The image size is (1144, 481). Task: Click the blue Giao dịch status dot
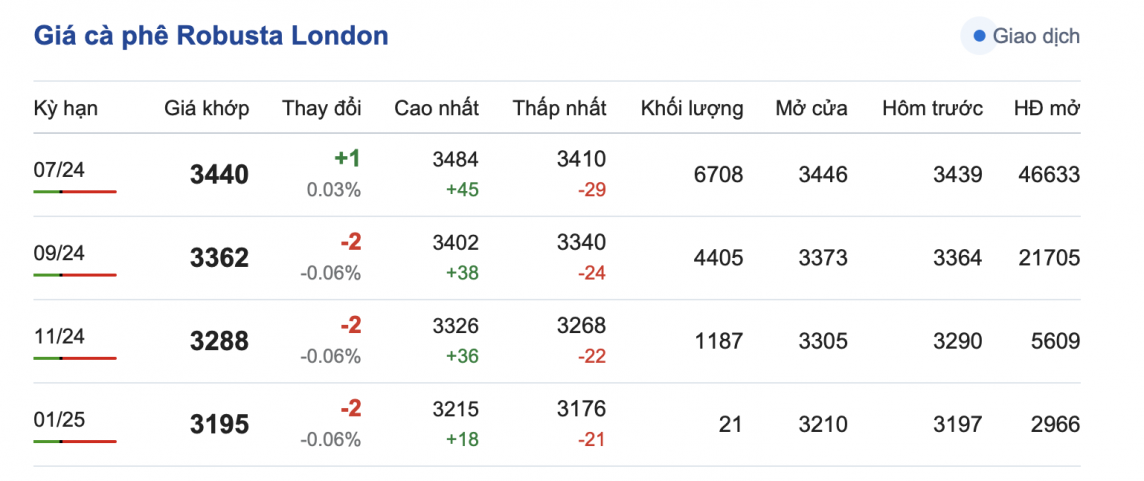click(x=979, y=37)
